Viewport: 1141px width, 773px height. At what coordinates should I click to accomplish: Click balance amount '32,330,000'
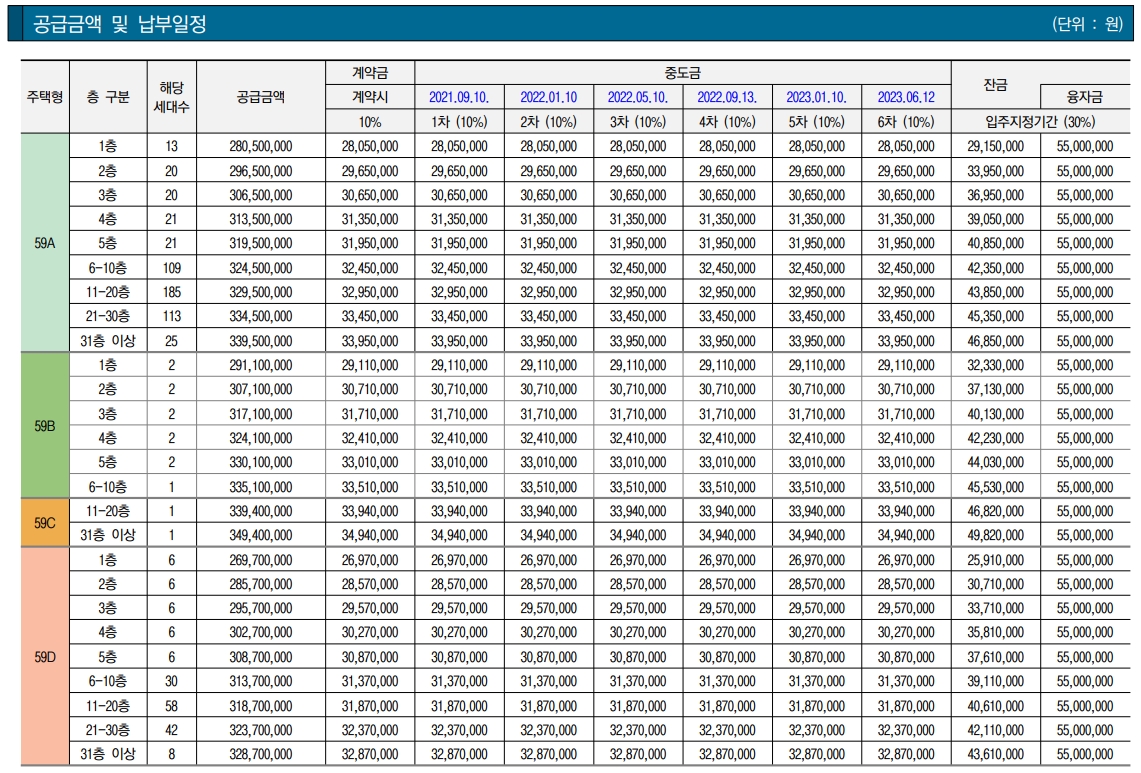click(x=995, y=365)
